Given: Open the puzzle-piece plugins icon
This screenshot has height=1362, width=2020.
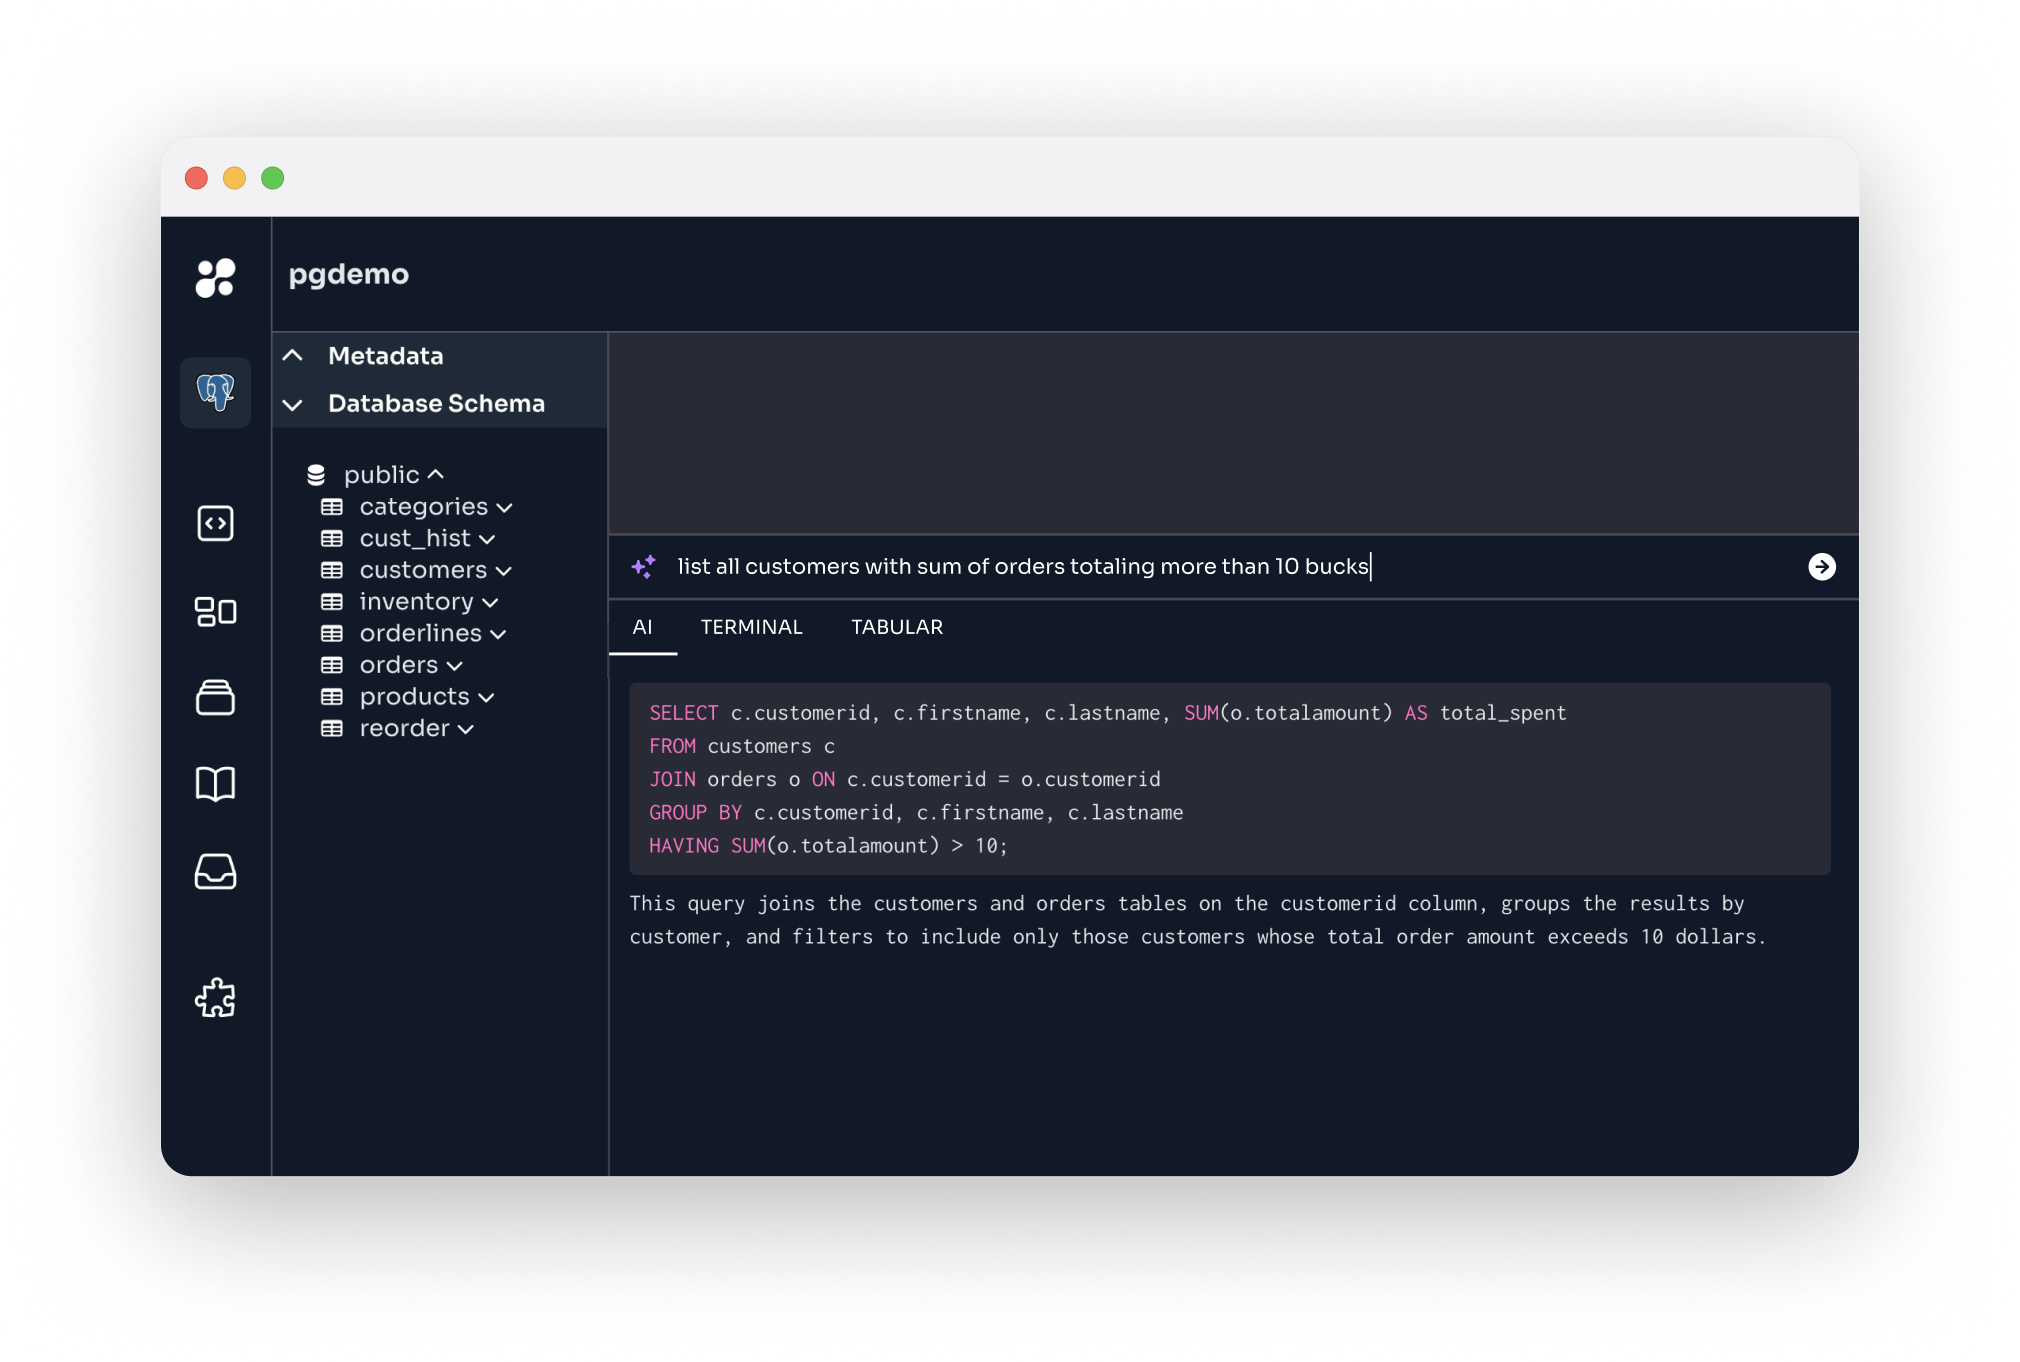Looking at the screenshot, I should coord(215,998).
